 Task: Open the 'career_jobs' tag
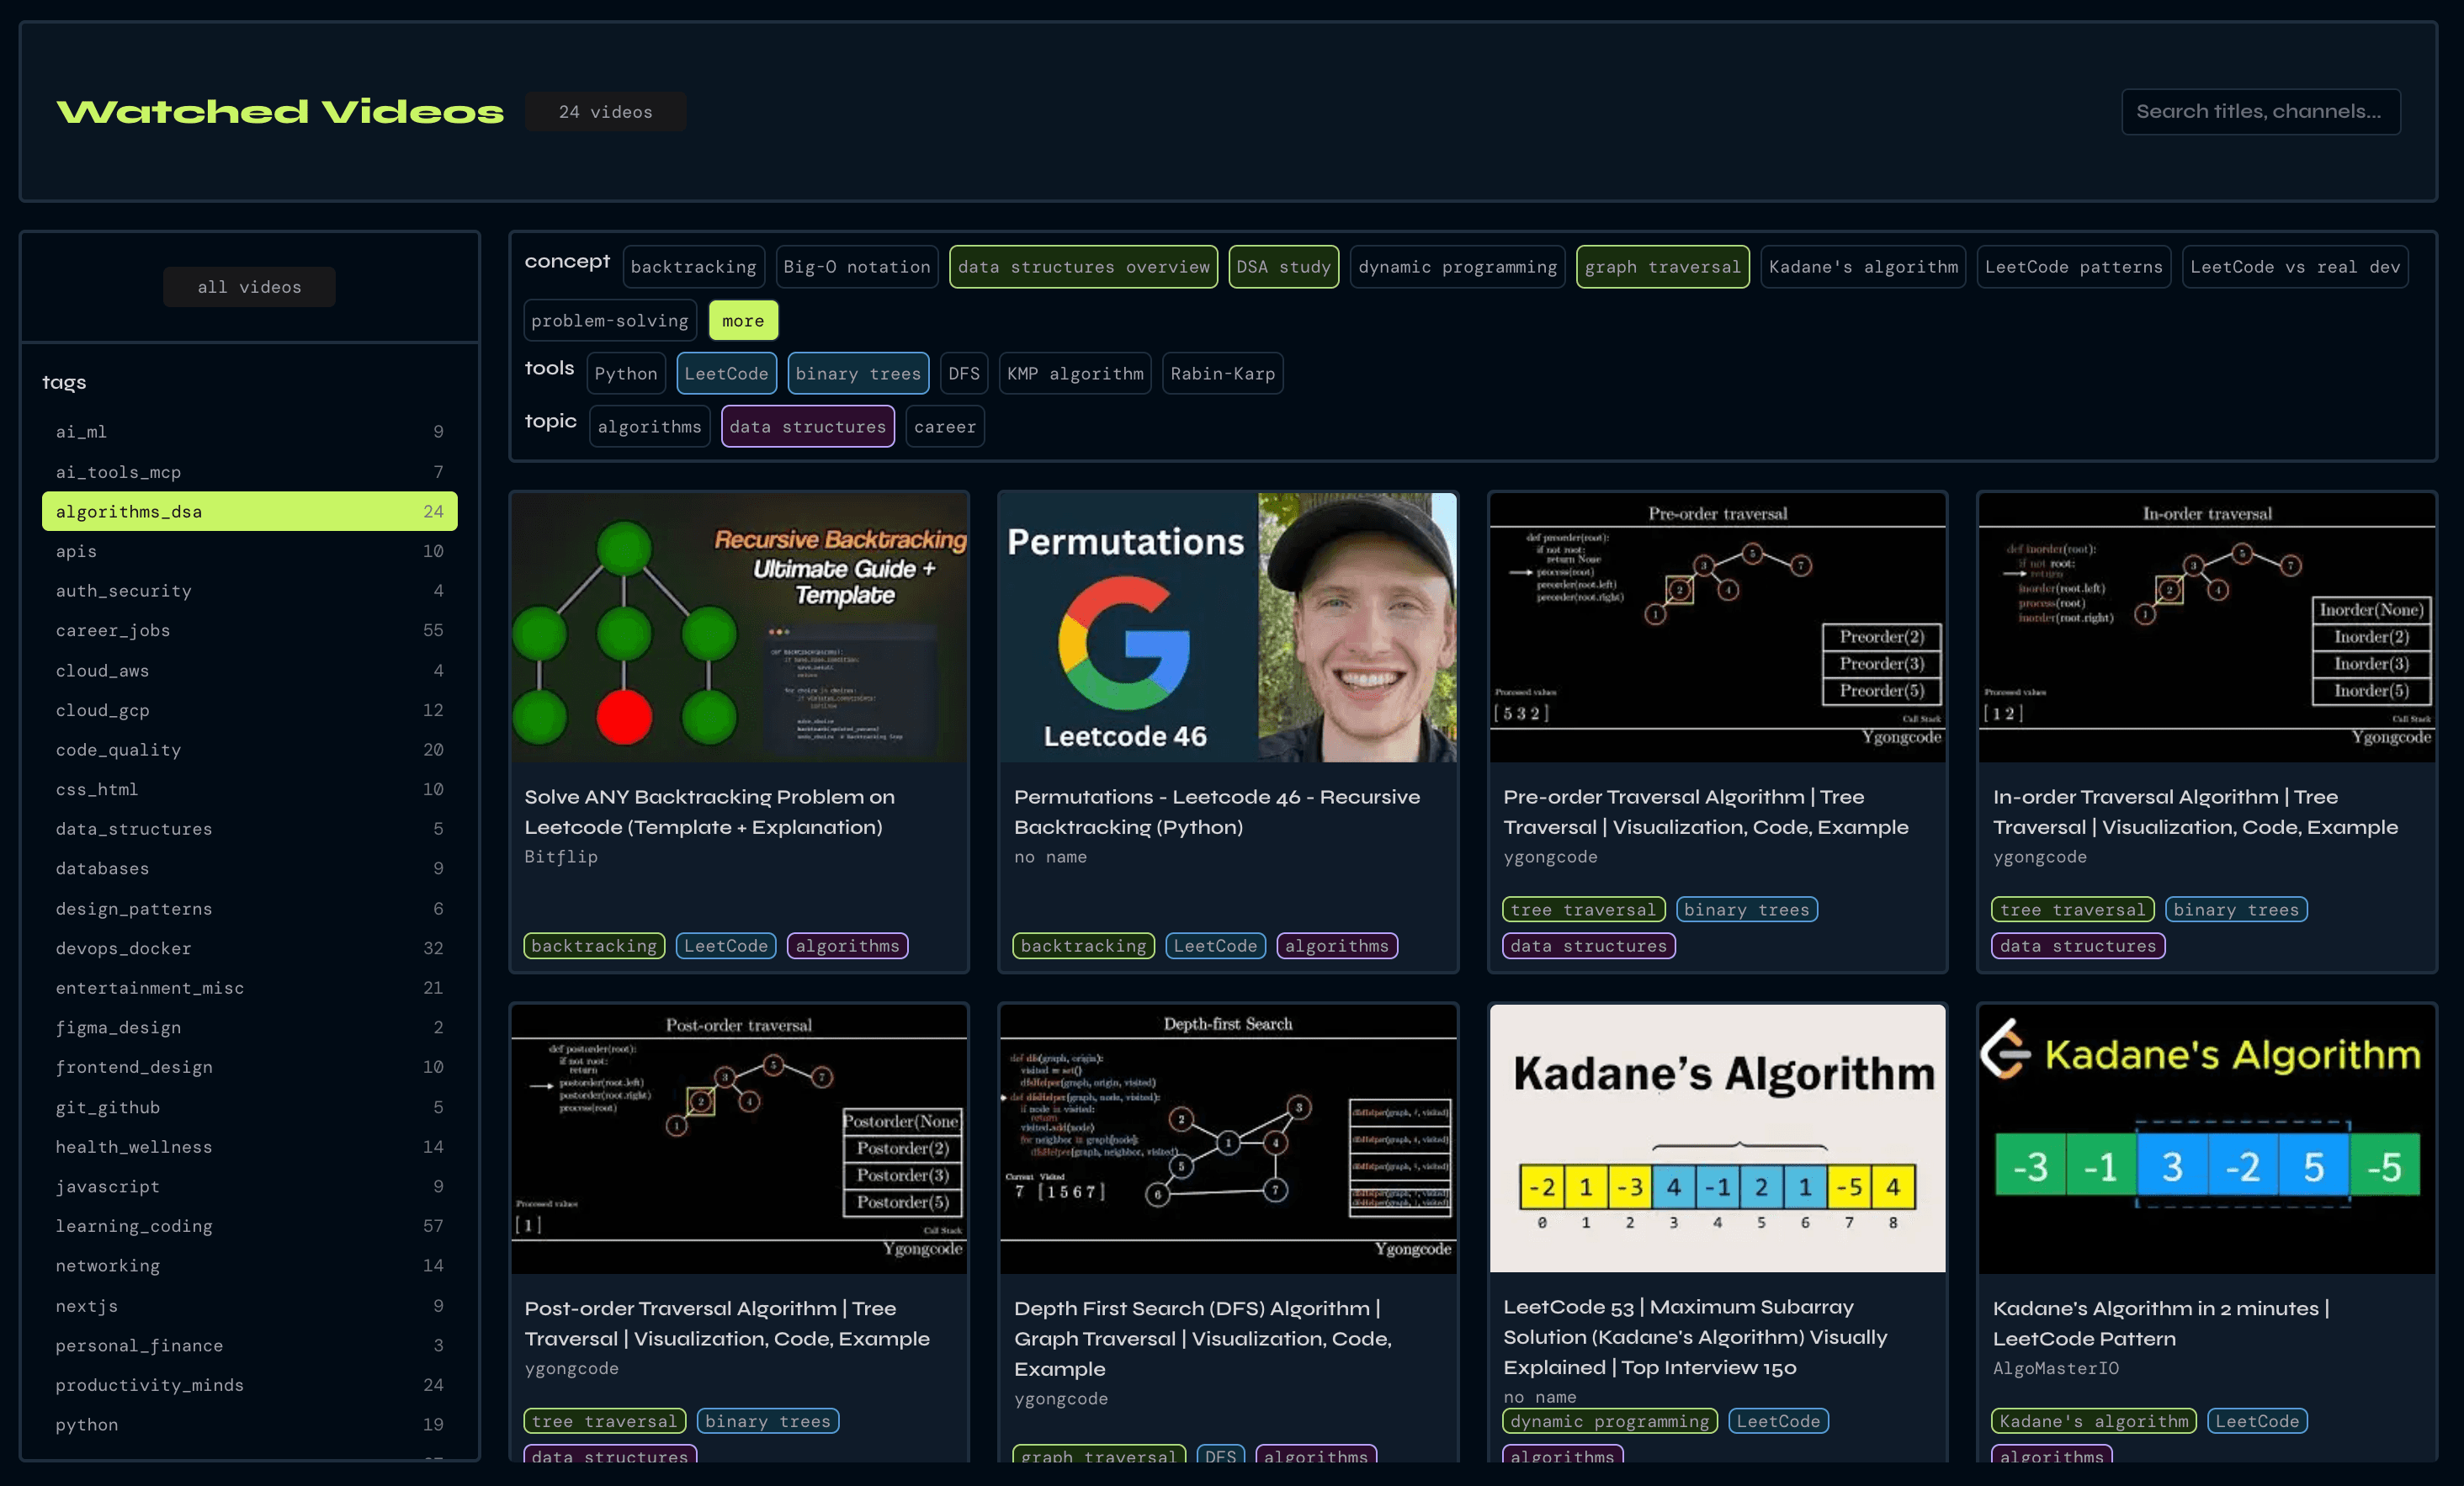pyautogui.click(x=249, y=630)
